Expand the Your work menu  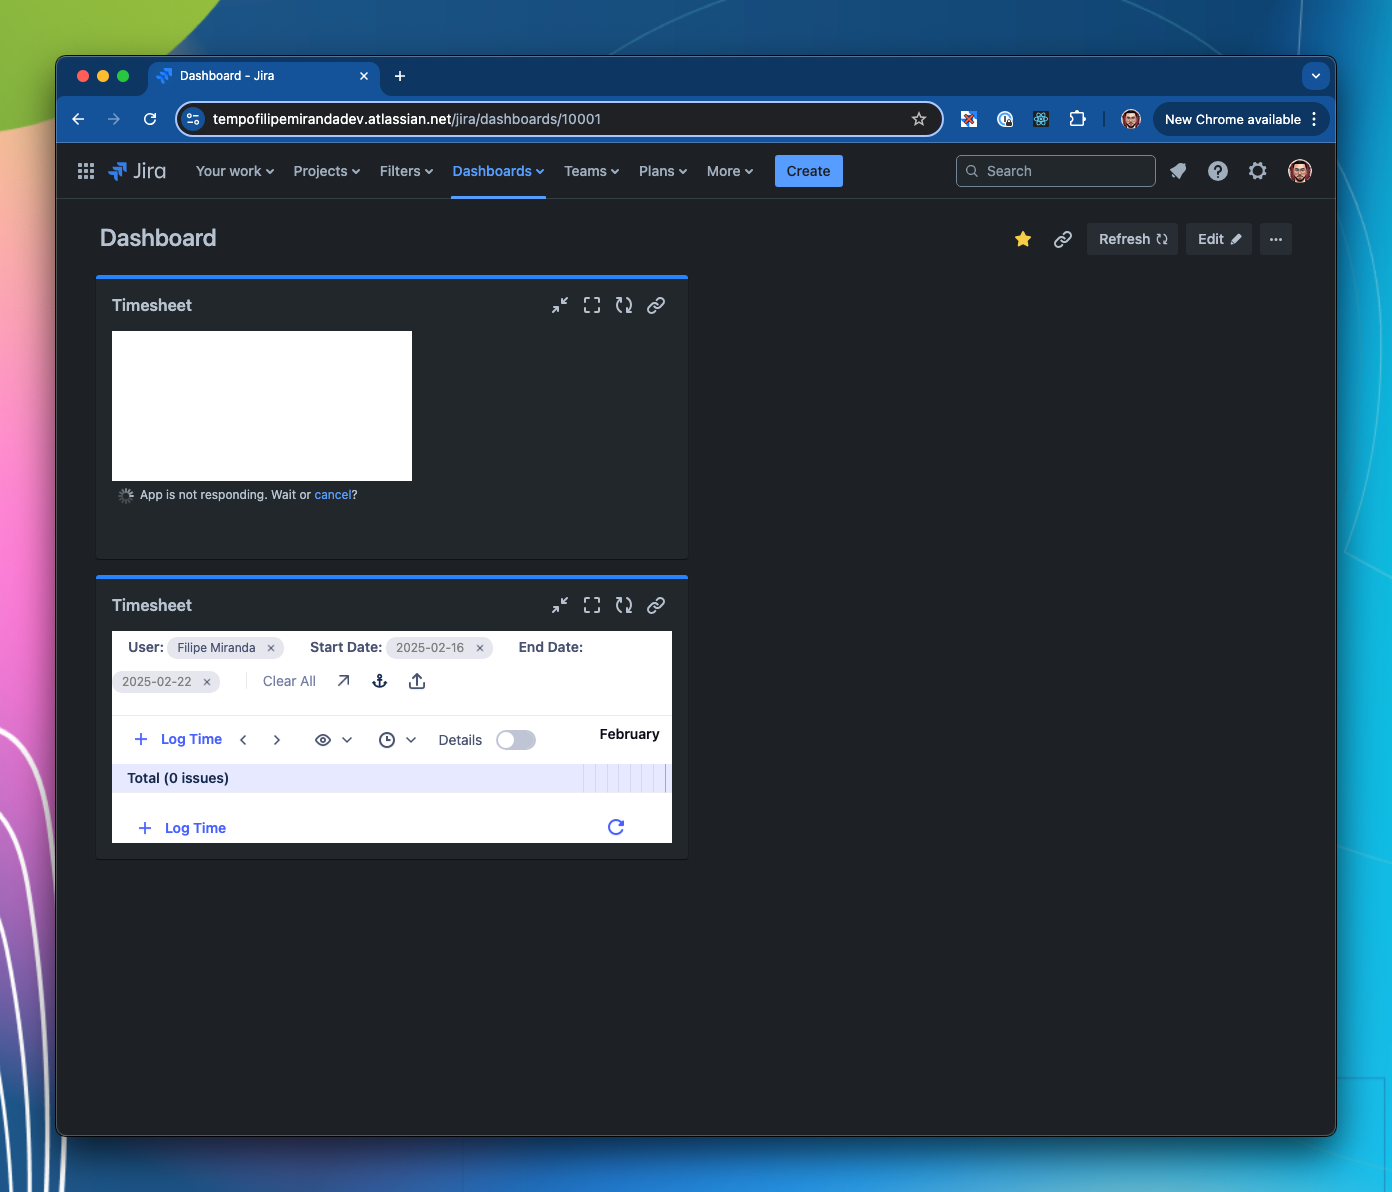coord(235,171)
